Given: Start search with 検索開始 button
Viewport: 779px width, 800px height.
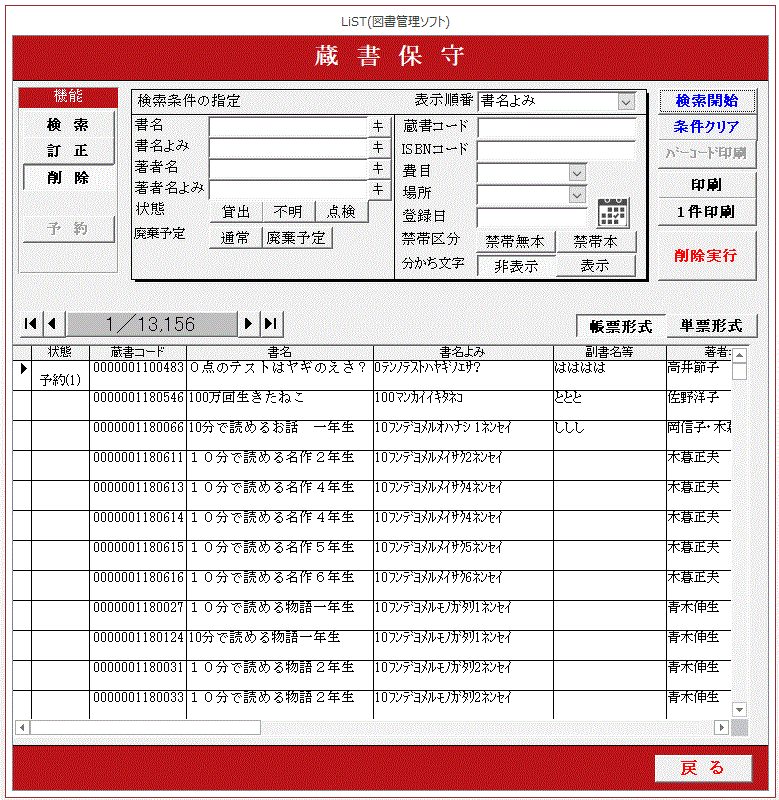Looking at the screenshot, I should pyautogui.click(x=707, y=101).
